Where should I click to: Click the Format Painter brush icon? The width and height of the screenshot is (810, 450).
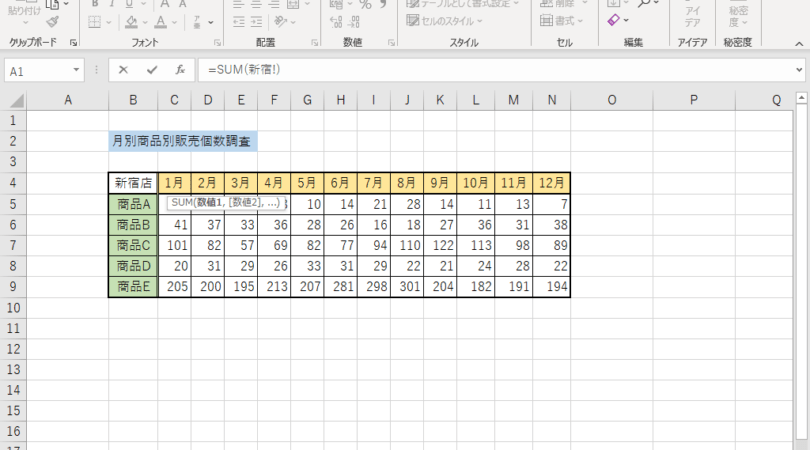click(x=52, y=22)
